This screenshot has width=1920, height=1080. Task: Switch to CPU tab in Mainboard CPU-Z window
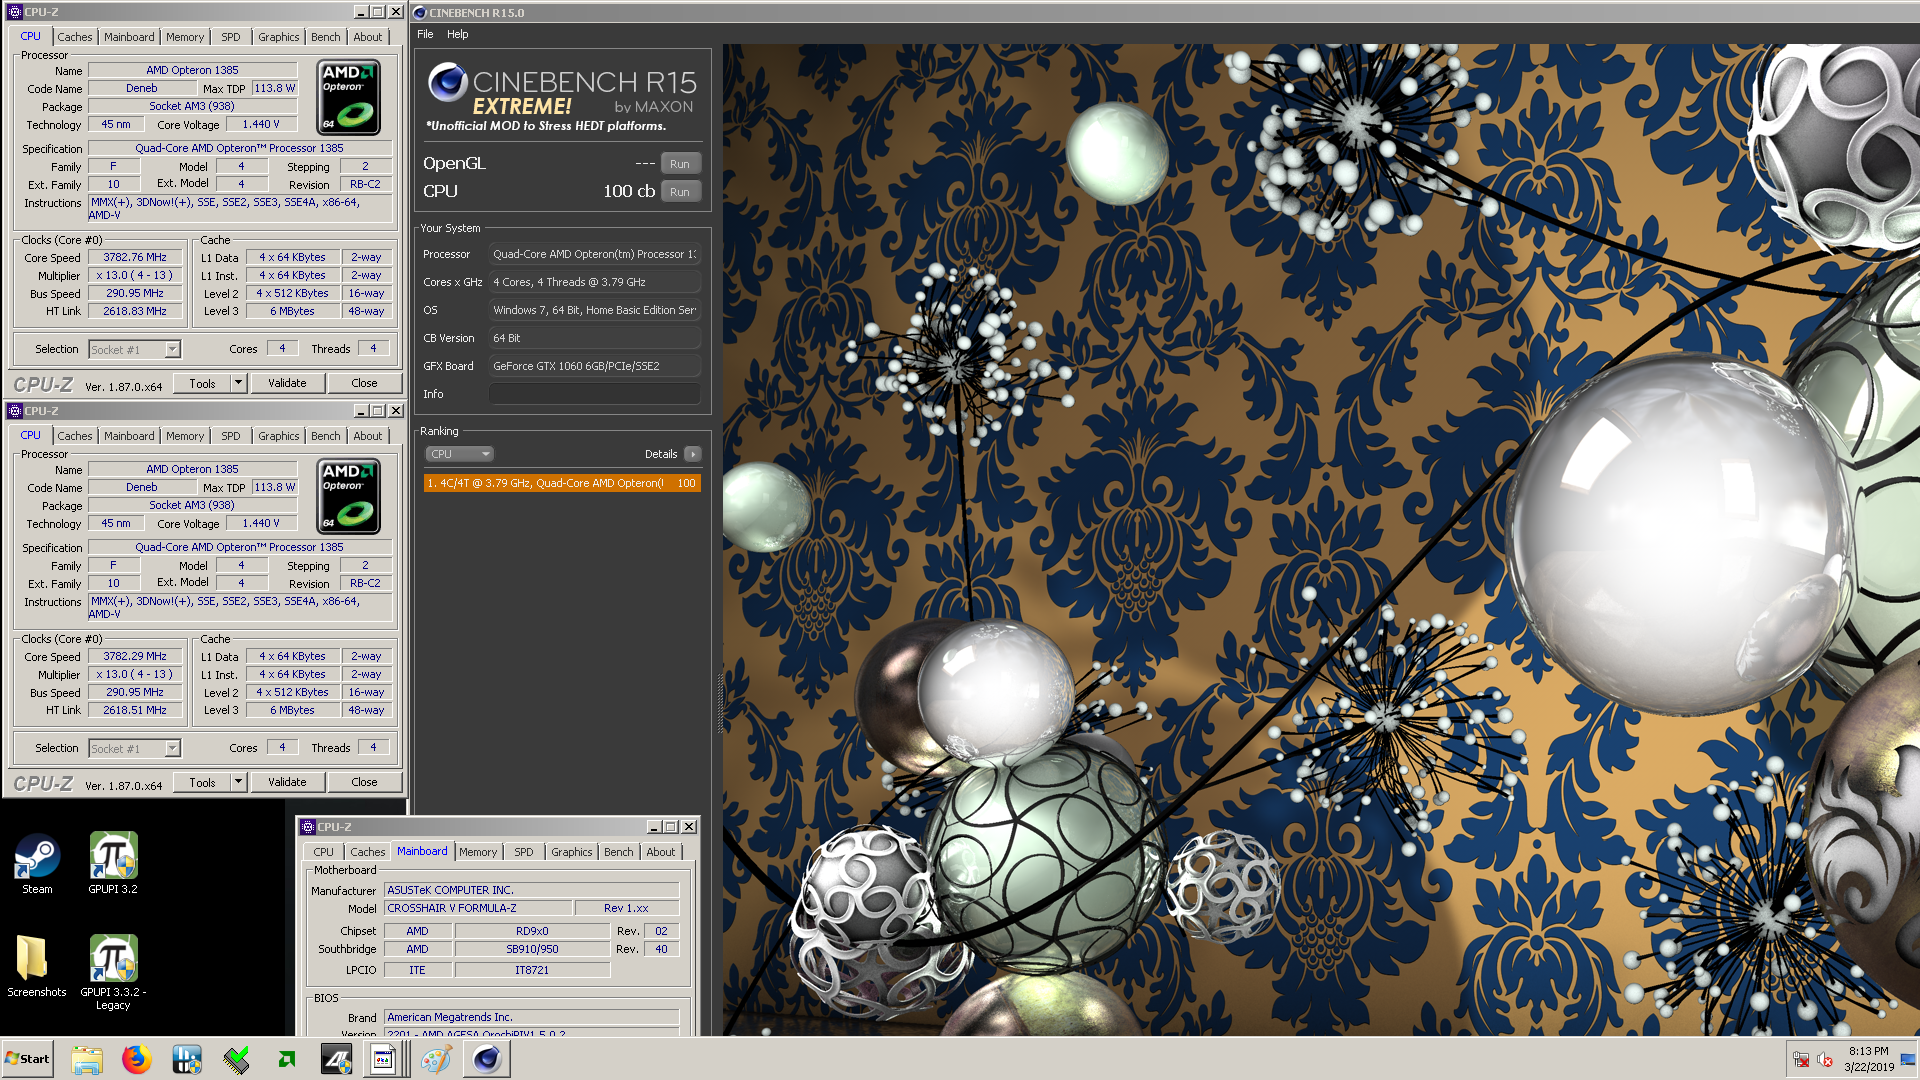click(323, 852)
